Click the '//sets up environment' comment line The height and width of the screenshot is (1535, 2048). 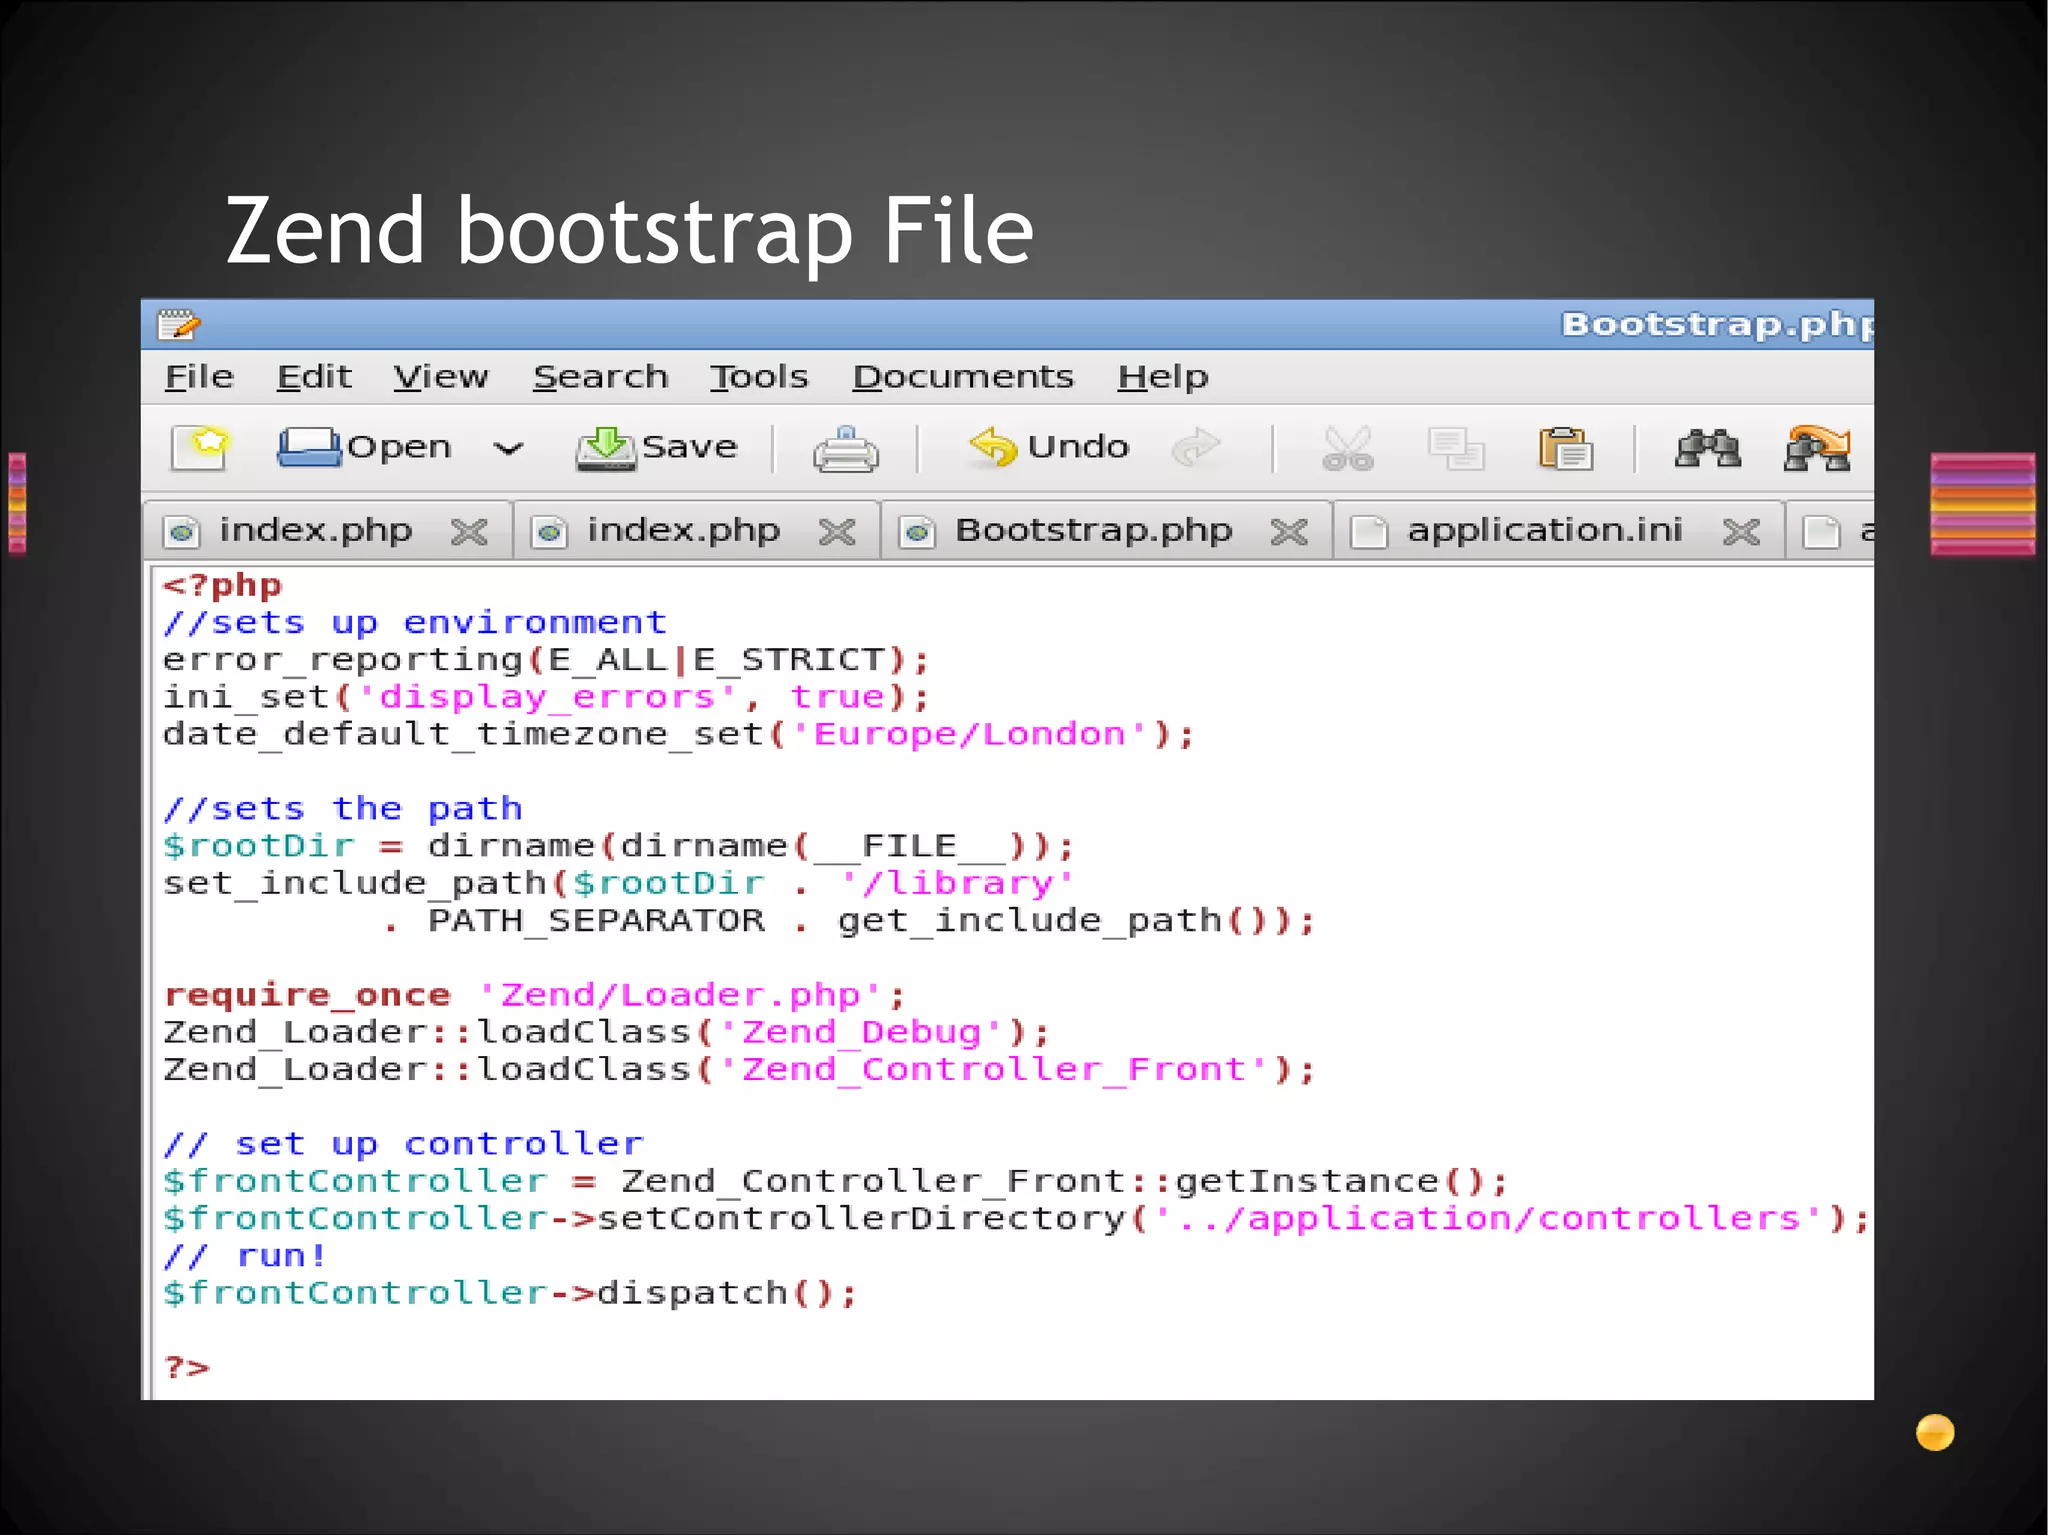point(415,623)
